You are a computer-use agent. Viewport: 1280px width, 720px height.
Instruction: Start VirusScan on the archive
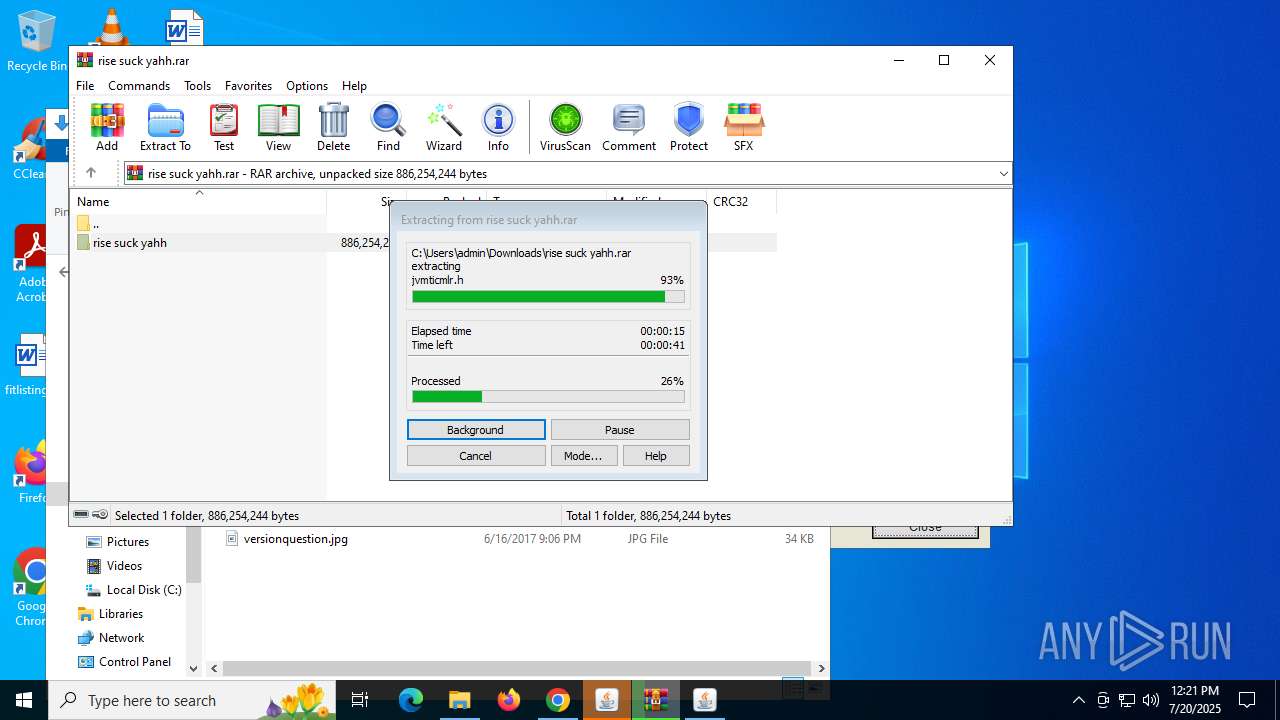point(565,127)
